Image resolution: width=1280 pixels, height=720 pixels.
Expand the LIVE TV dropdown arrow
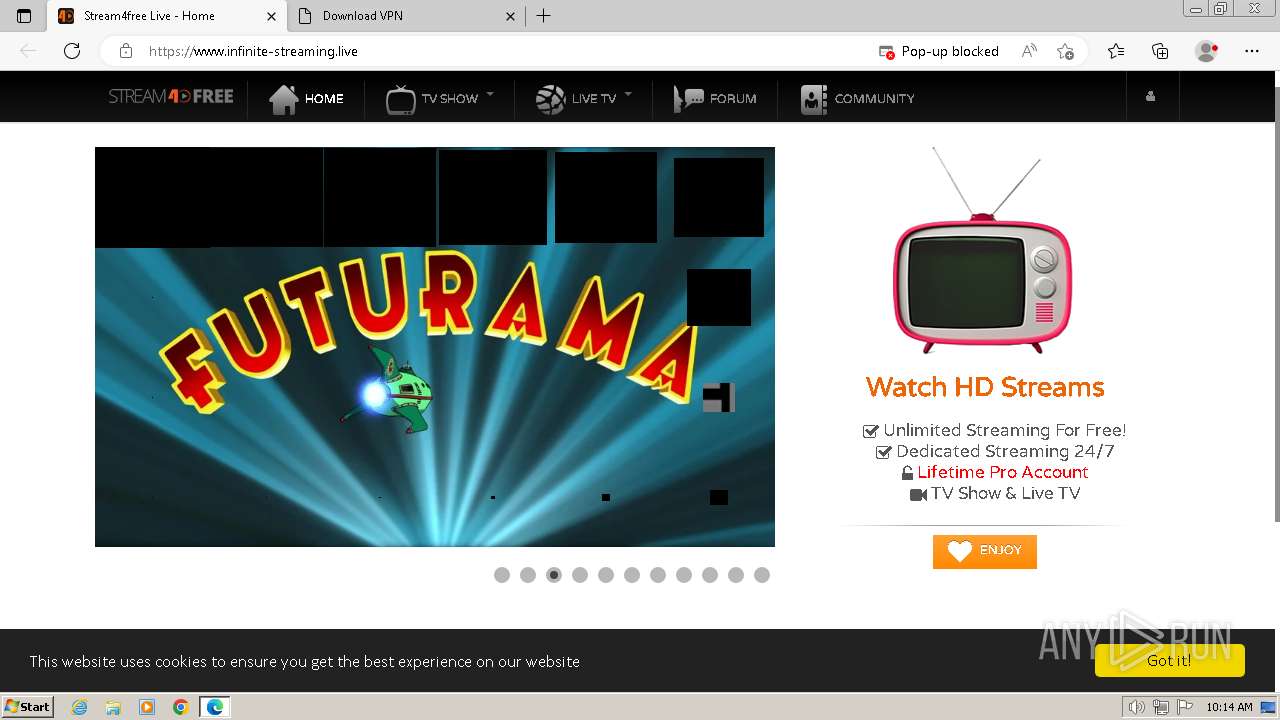point(628,95)
